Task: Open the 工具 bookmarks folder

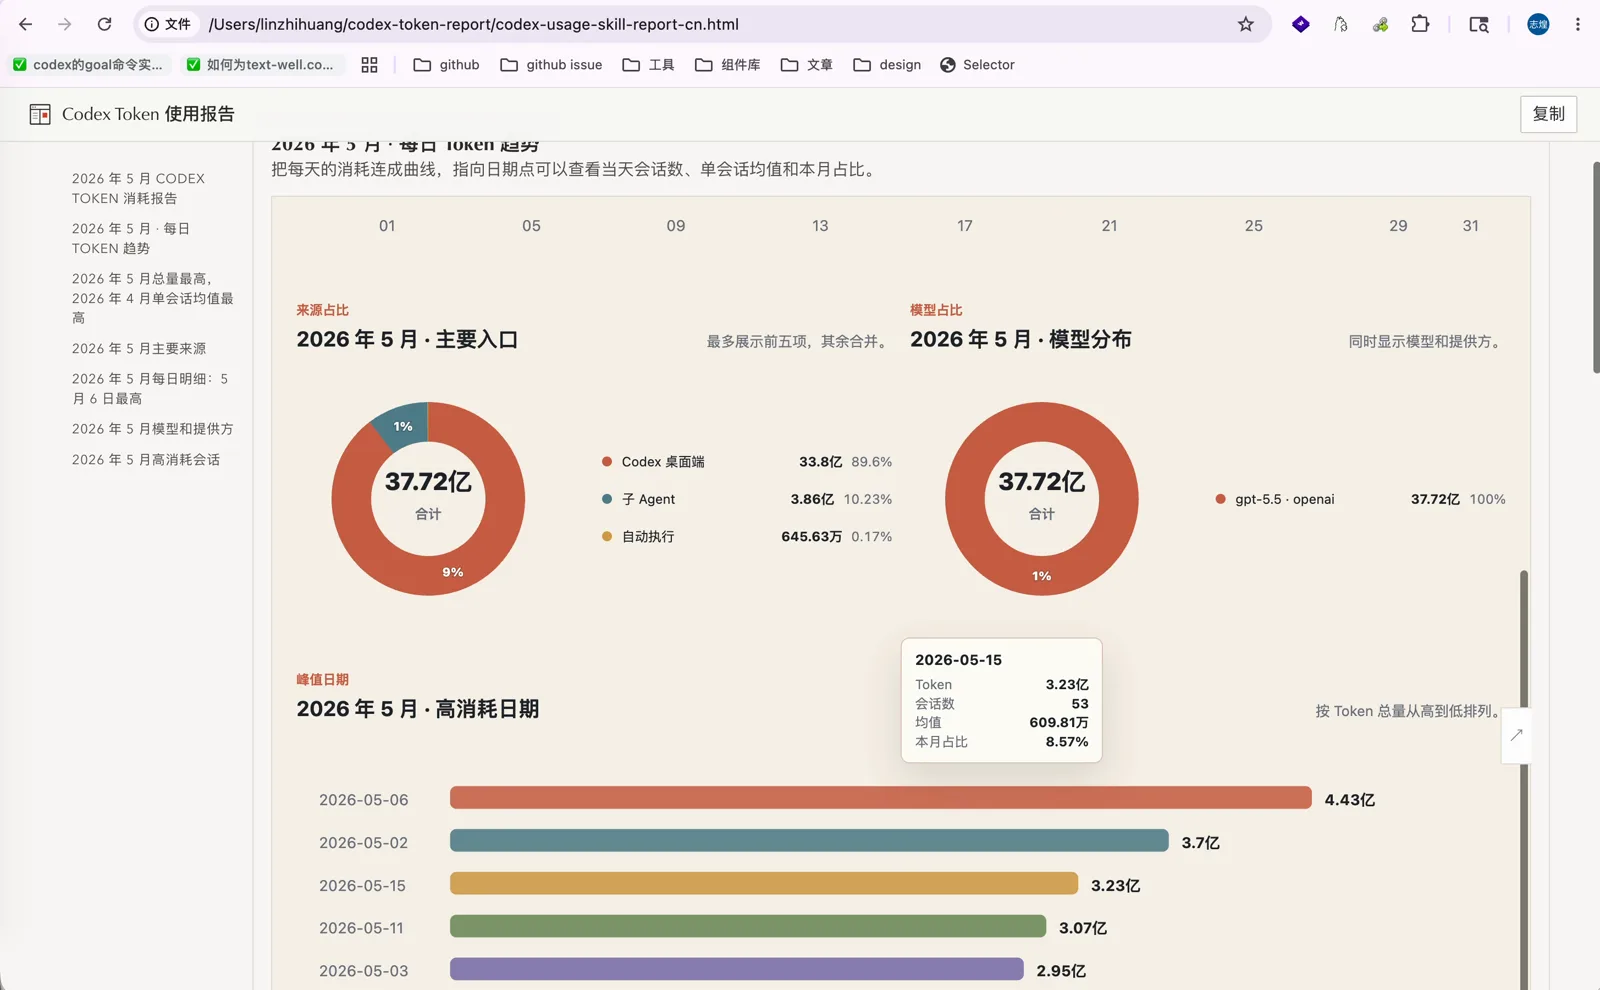Action: click(x=648, y=65)
